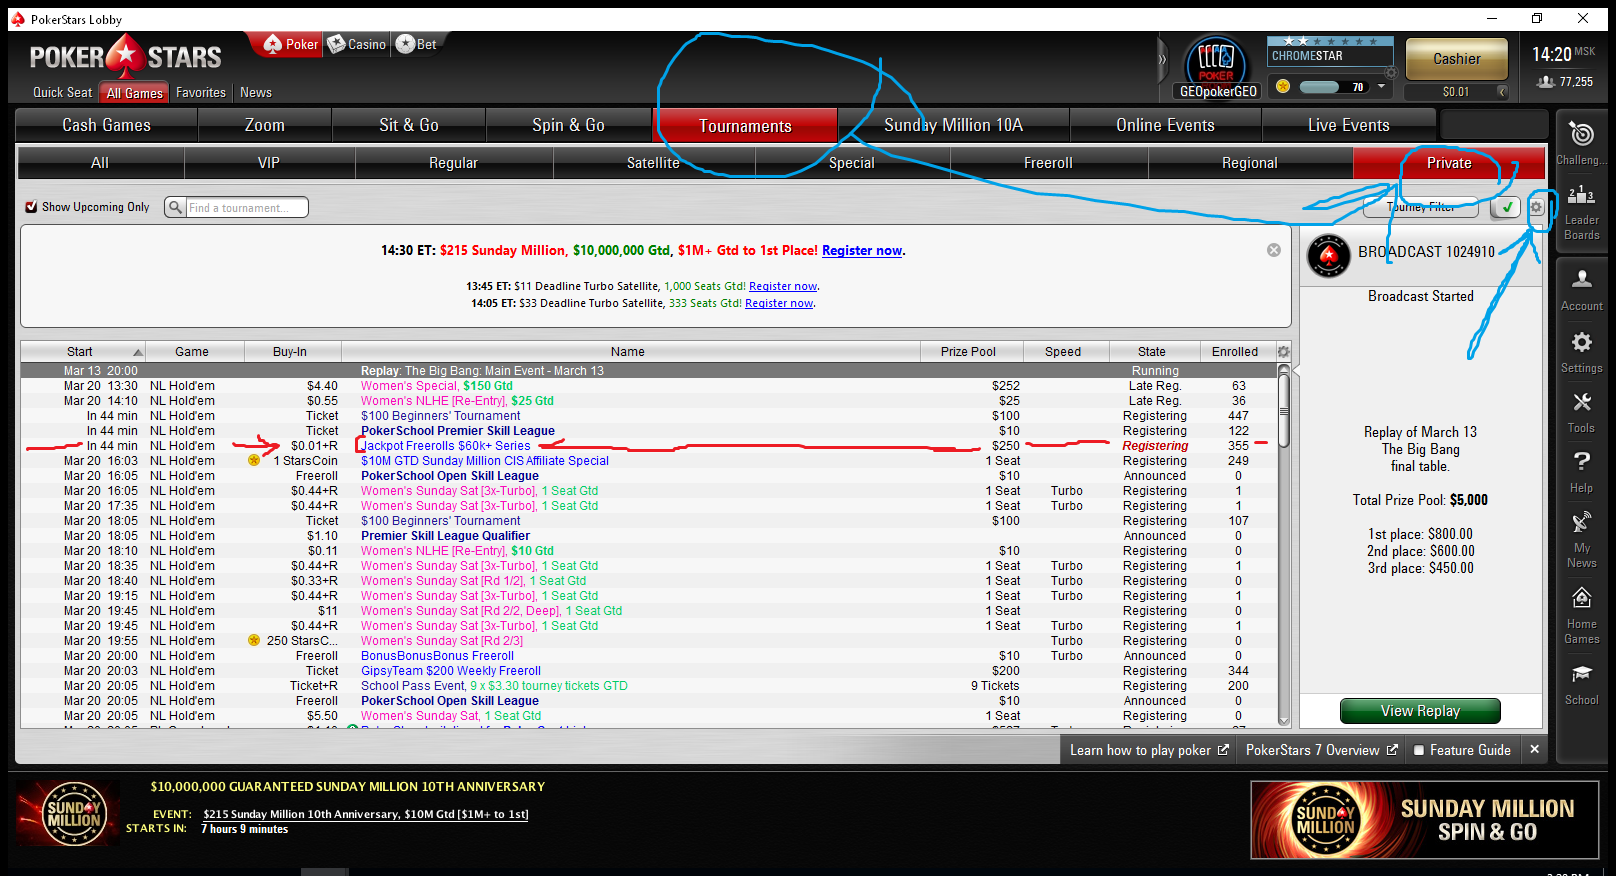Sort the list by the Prize Pool column
This screenshot has height=876, width=1616.
point(968,352)
